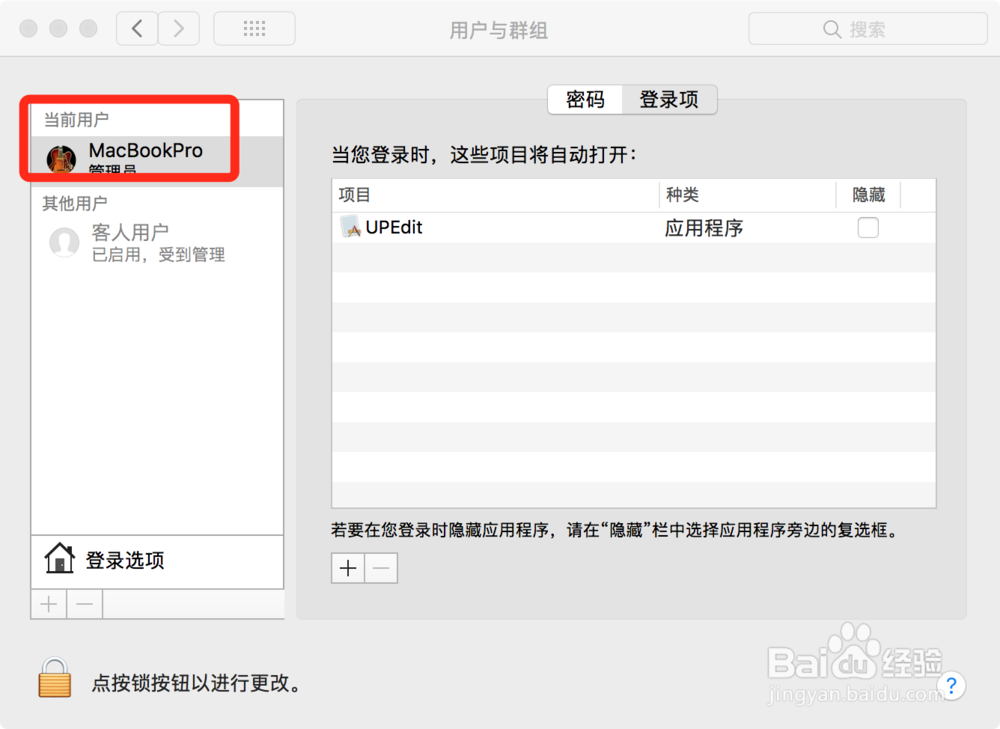Viewport: 1000px width, 729px height.
Task: Switch to the 密码 tab
Action: click(x=585, y=99)
